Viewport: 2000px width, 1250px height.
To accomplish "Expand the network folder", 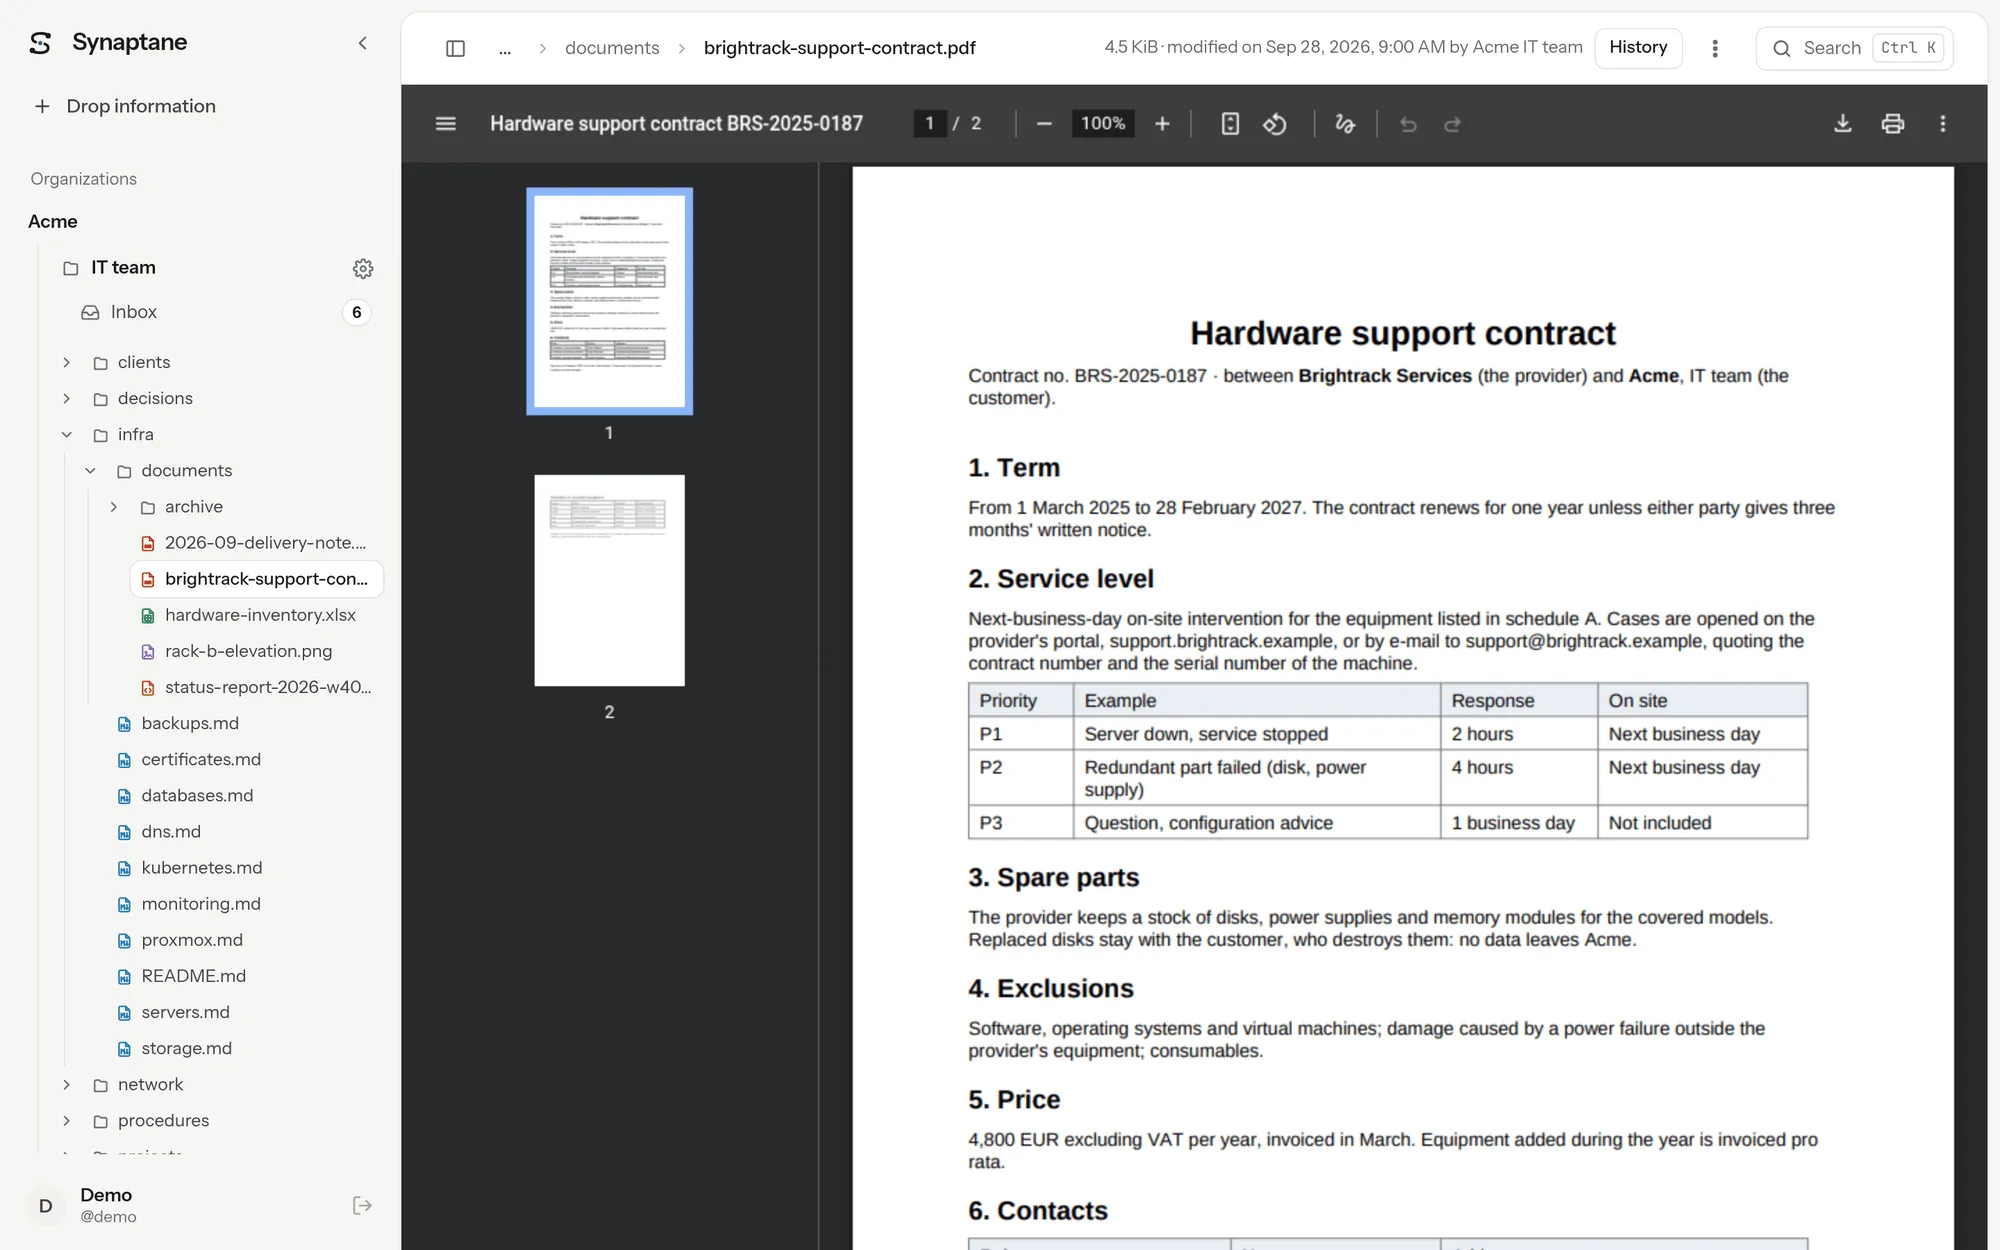I will point(67,1084).
